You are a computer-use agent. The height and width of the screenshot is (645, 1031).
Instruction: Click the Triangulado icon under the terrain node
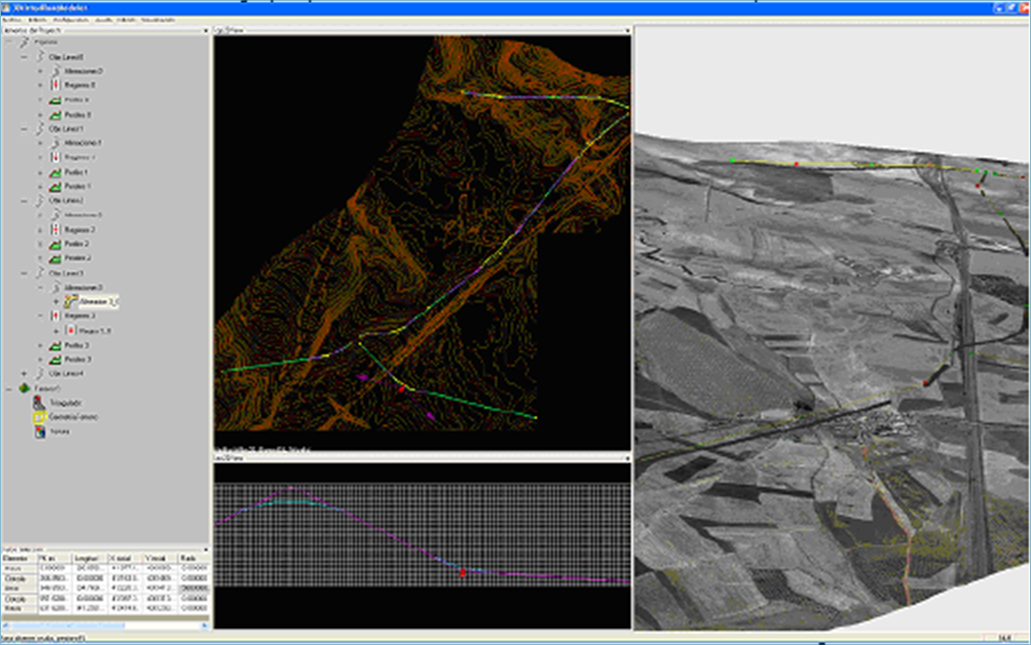(39, 402)
